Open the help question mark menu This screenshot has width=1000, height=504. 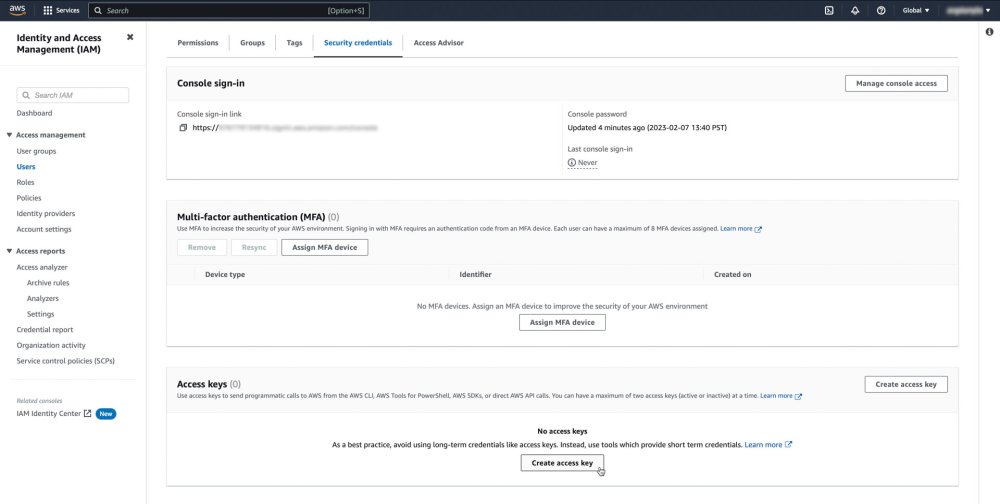(881, 10)
